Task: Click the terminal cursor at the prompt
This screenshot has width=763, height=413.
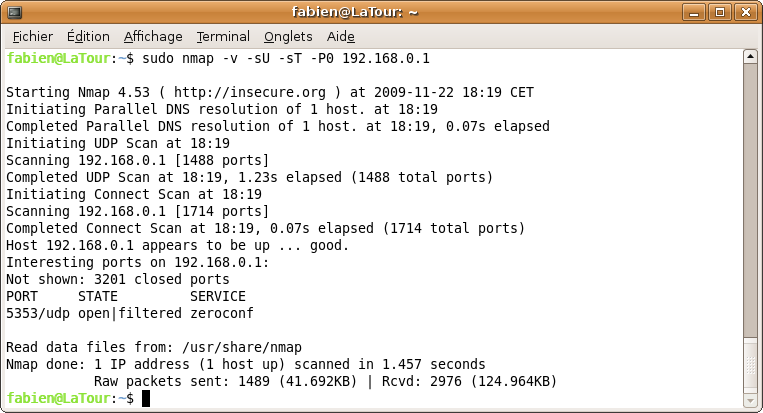Action: [x=146, y=398]
